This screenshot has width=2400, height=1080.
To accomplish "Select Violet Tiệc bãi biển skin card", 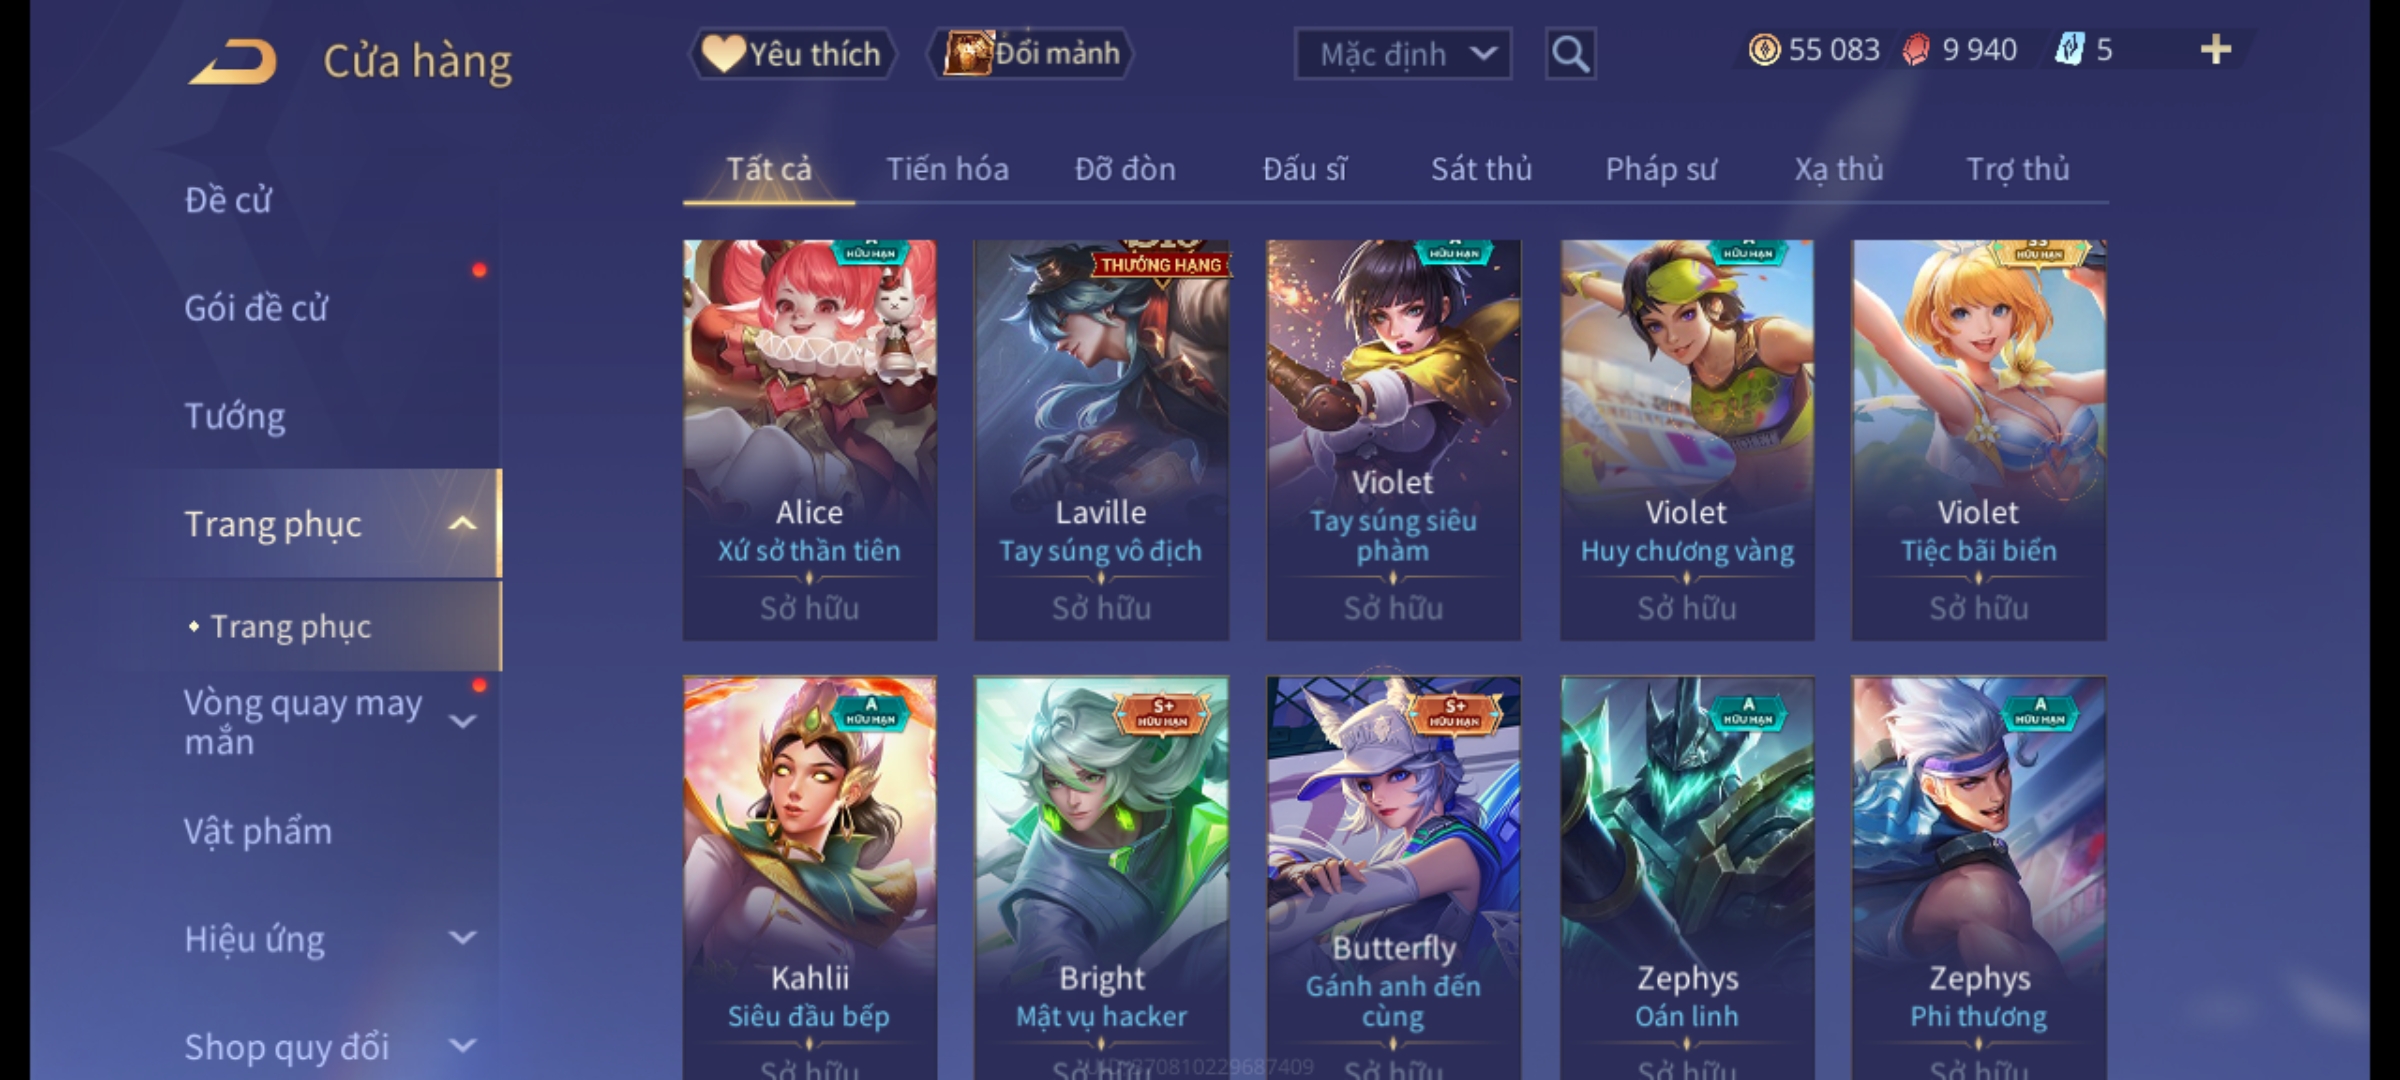I will tap(1978, 440).
